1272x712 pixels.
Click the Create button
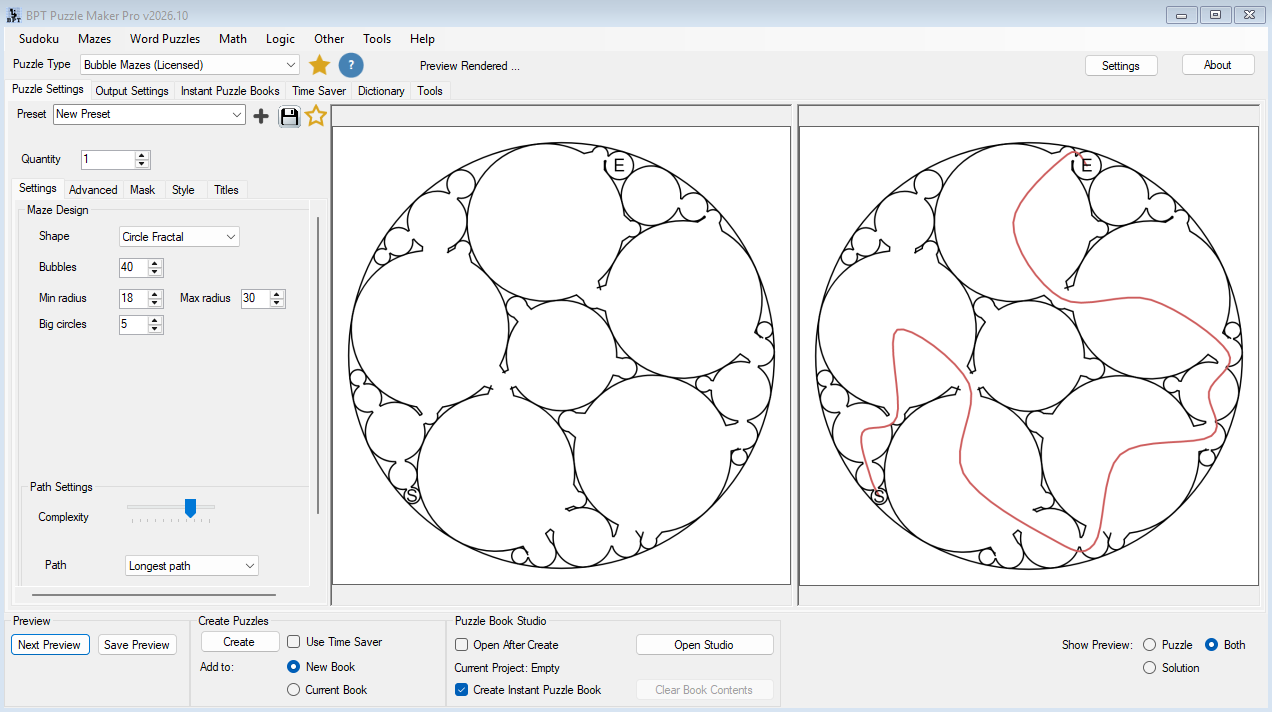pos(239,642)
